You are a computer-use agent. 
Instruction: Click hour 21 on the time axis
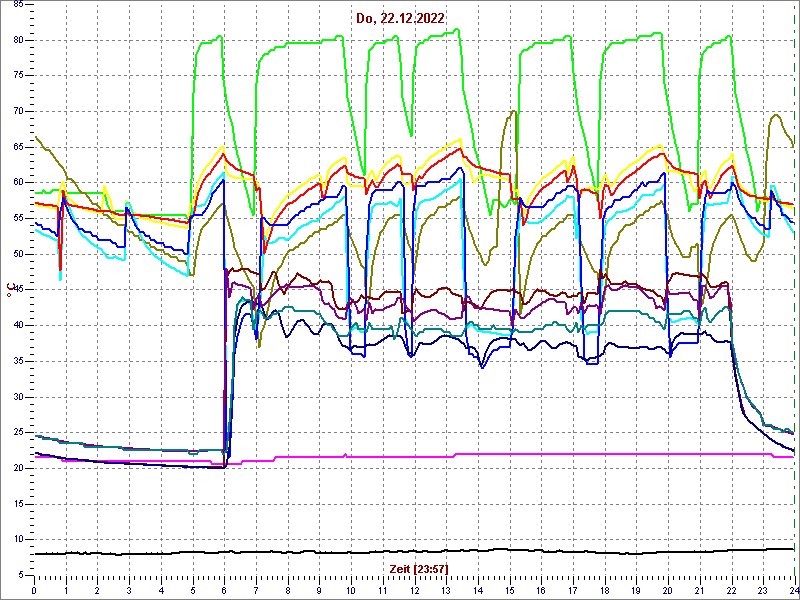tap(699, 590)
